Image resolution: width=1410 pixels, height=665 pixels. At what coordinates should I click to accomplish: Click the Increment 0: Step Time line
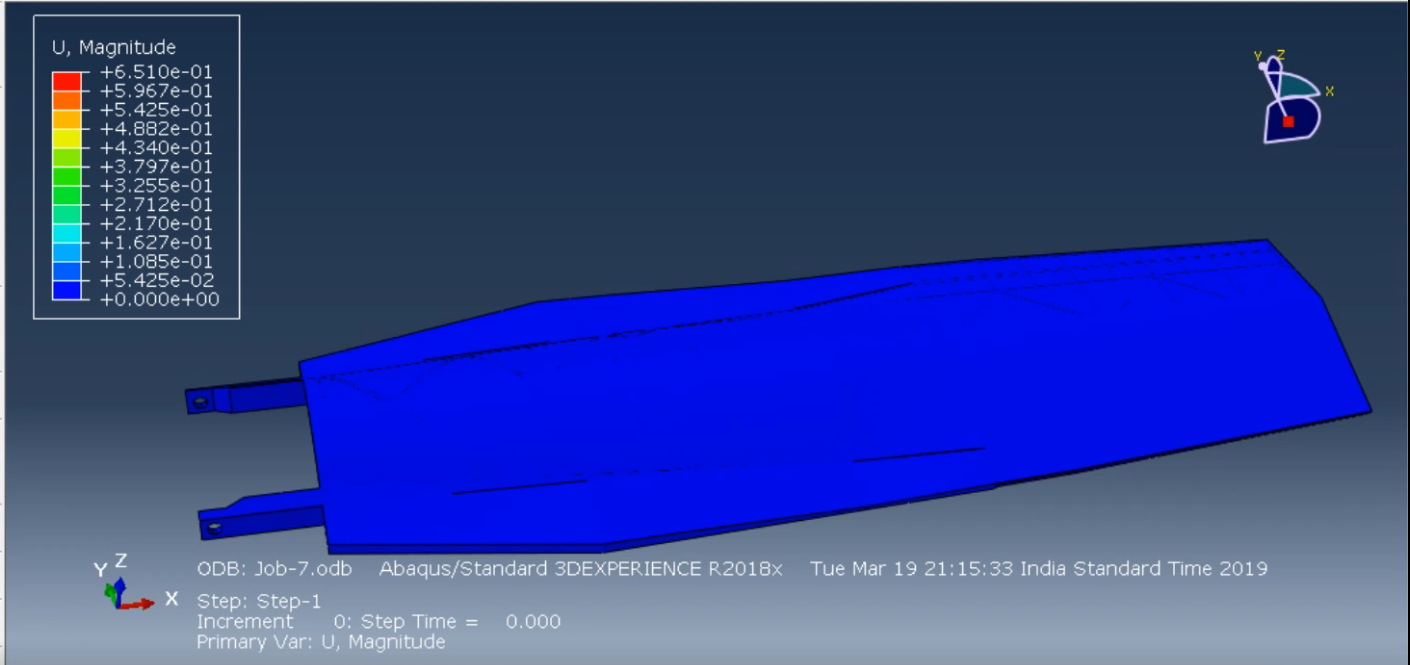tap(379, 622)
